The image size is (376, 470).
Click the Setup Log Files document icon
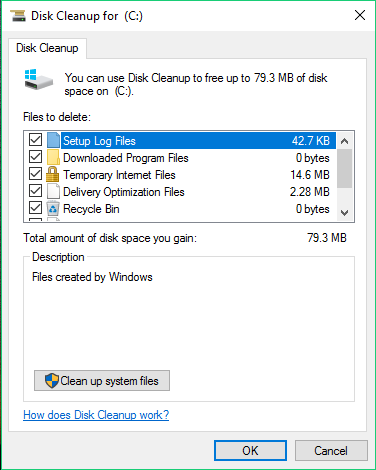[53, 140]
